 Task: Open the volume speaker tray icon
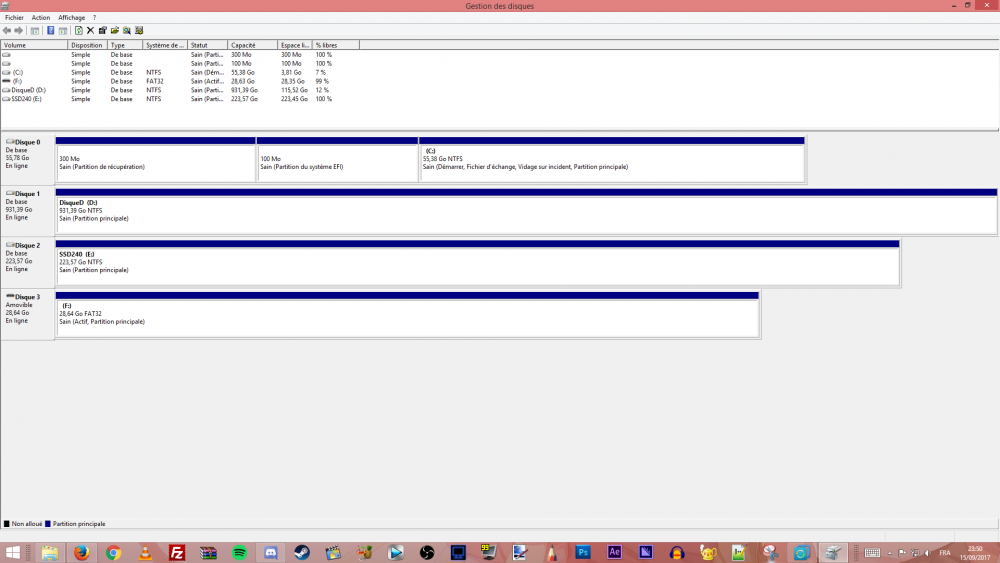[x=928, y=553]
